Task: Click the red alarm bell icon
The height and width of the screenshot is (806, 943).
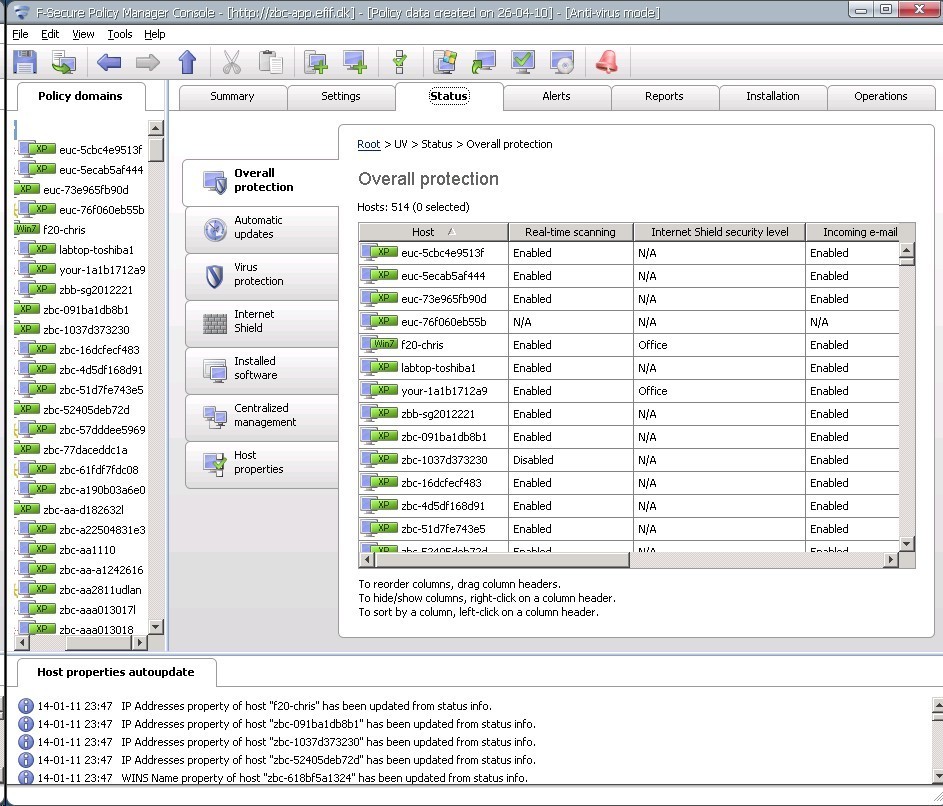Action: pyautogui.click(x=606, y=63)
